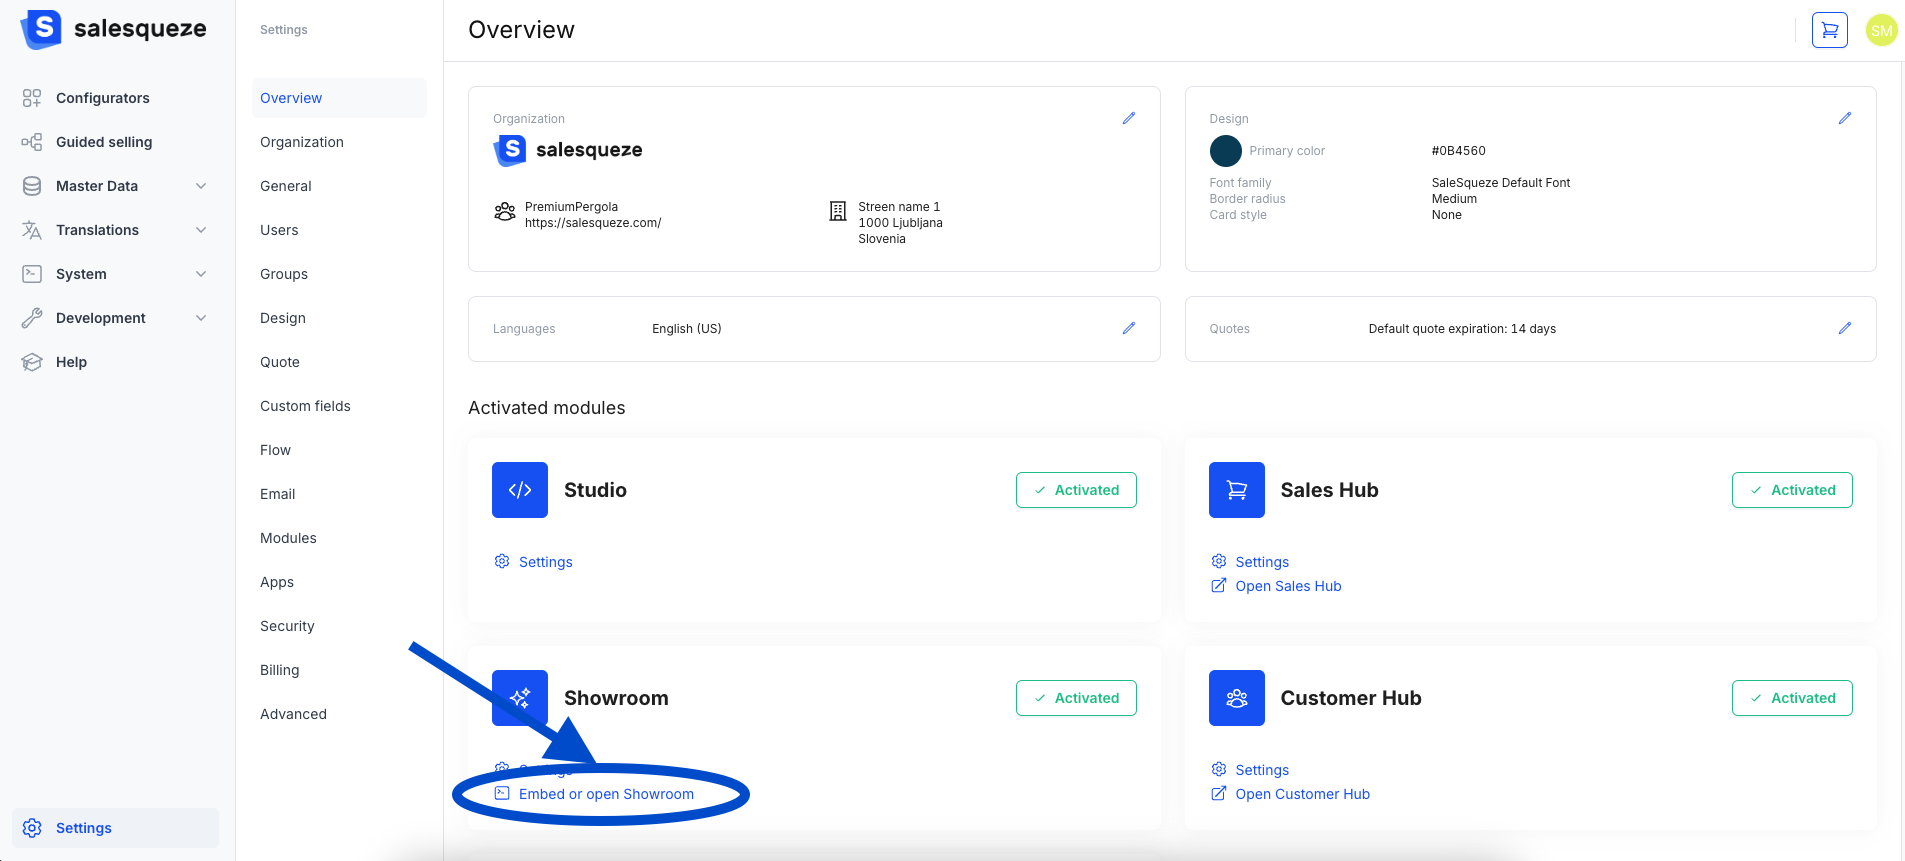The height and width of the screenshot is (861, 1905).
Task: Click the #0B4560 color hex value
Action: (1458, 151)
